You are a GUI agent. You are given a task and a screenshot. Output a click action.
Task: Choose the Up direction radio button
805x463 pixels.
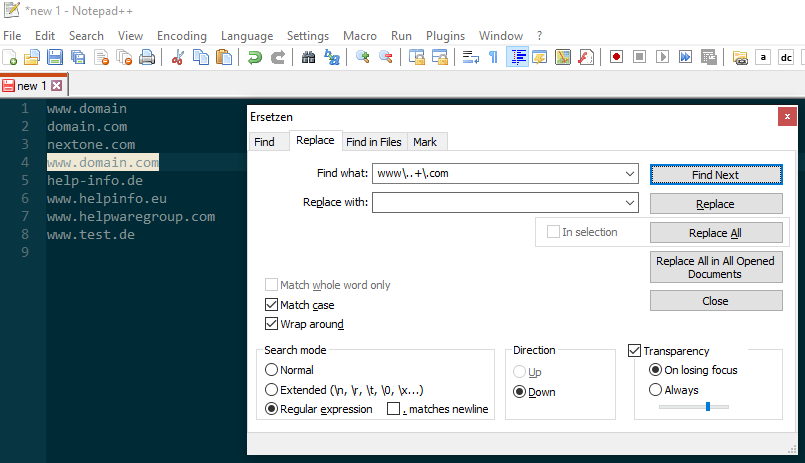tap(520, 372)
